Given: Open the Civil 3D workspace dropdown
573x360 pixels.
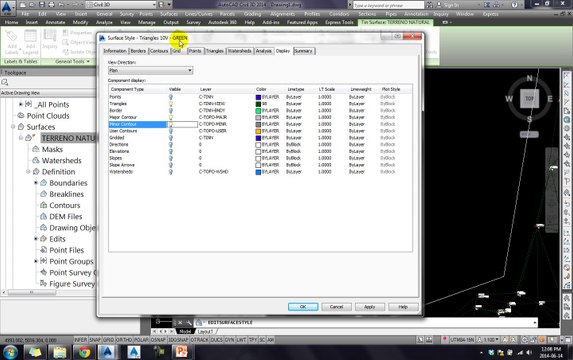Looking at the screenshot, I should pos(121,5).
